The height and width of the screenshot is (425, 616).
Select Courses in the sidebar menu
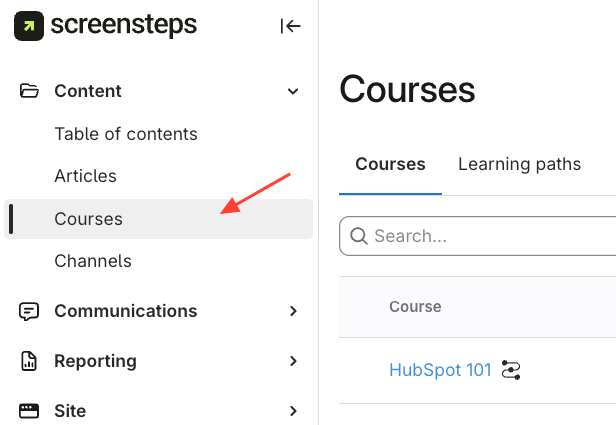(89, 219)
